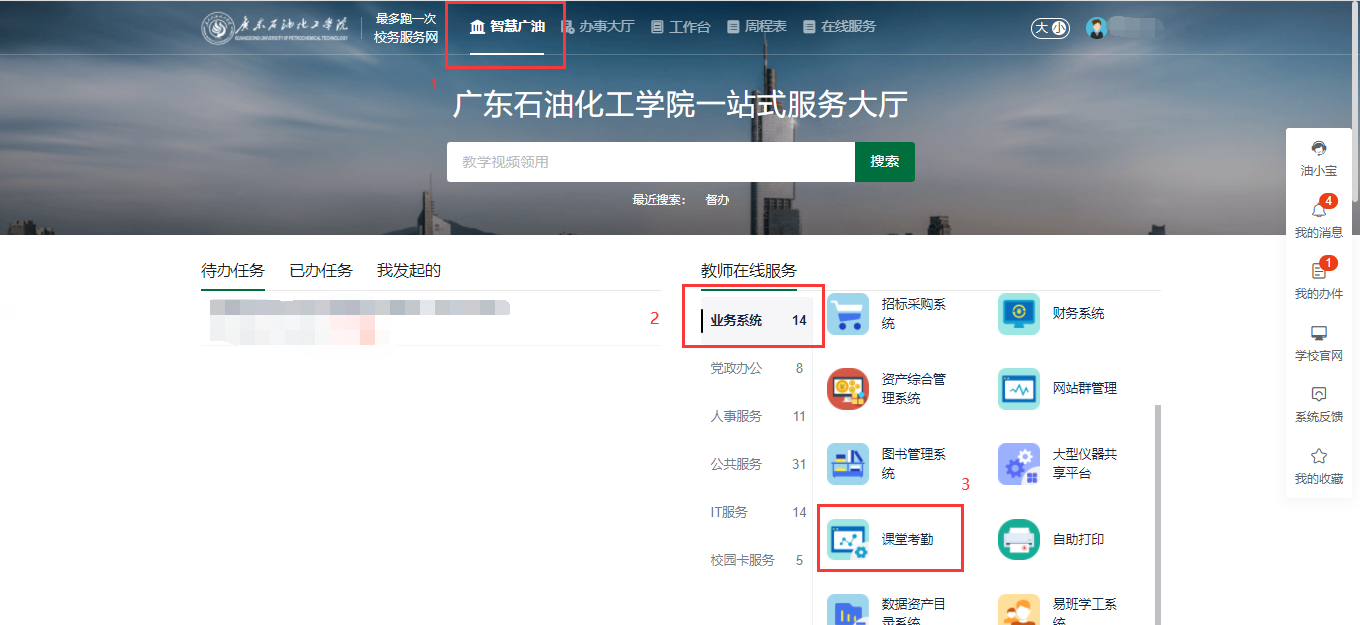The width and height of the screenshot is (1360, 625).
Task: Switch to 待办任务 tab
Action: tap(233, 270)
